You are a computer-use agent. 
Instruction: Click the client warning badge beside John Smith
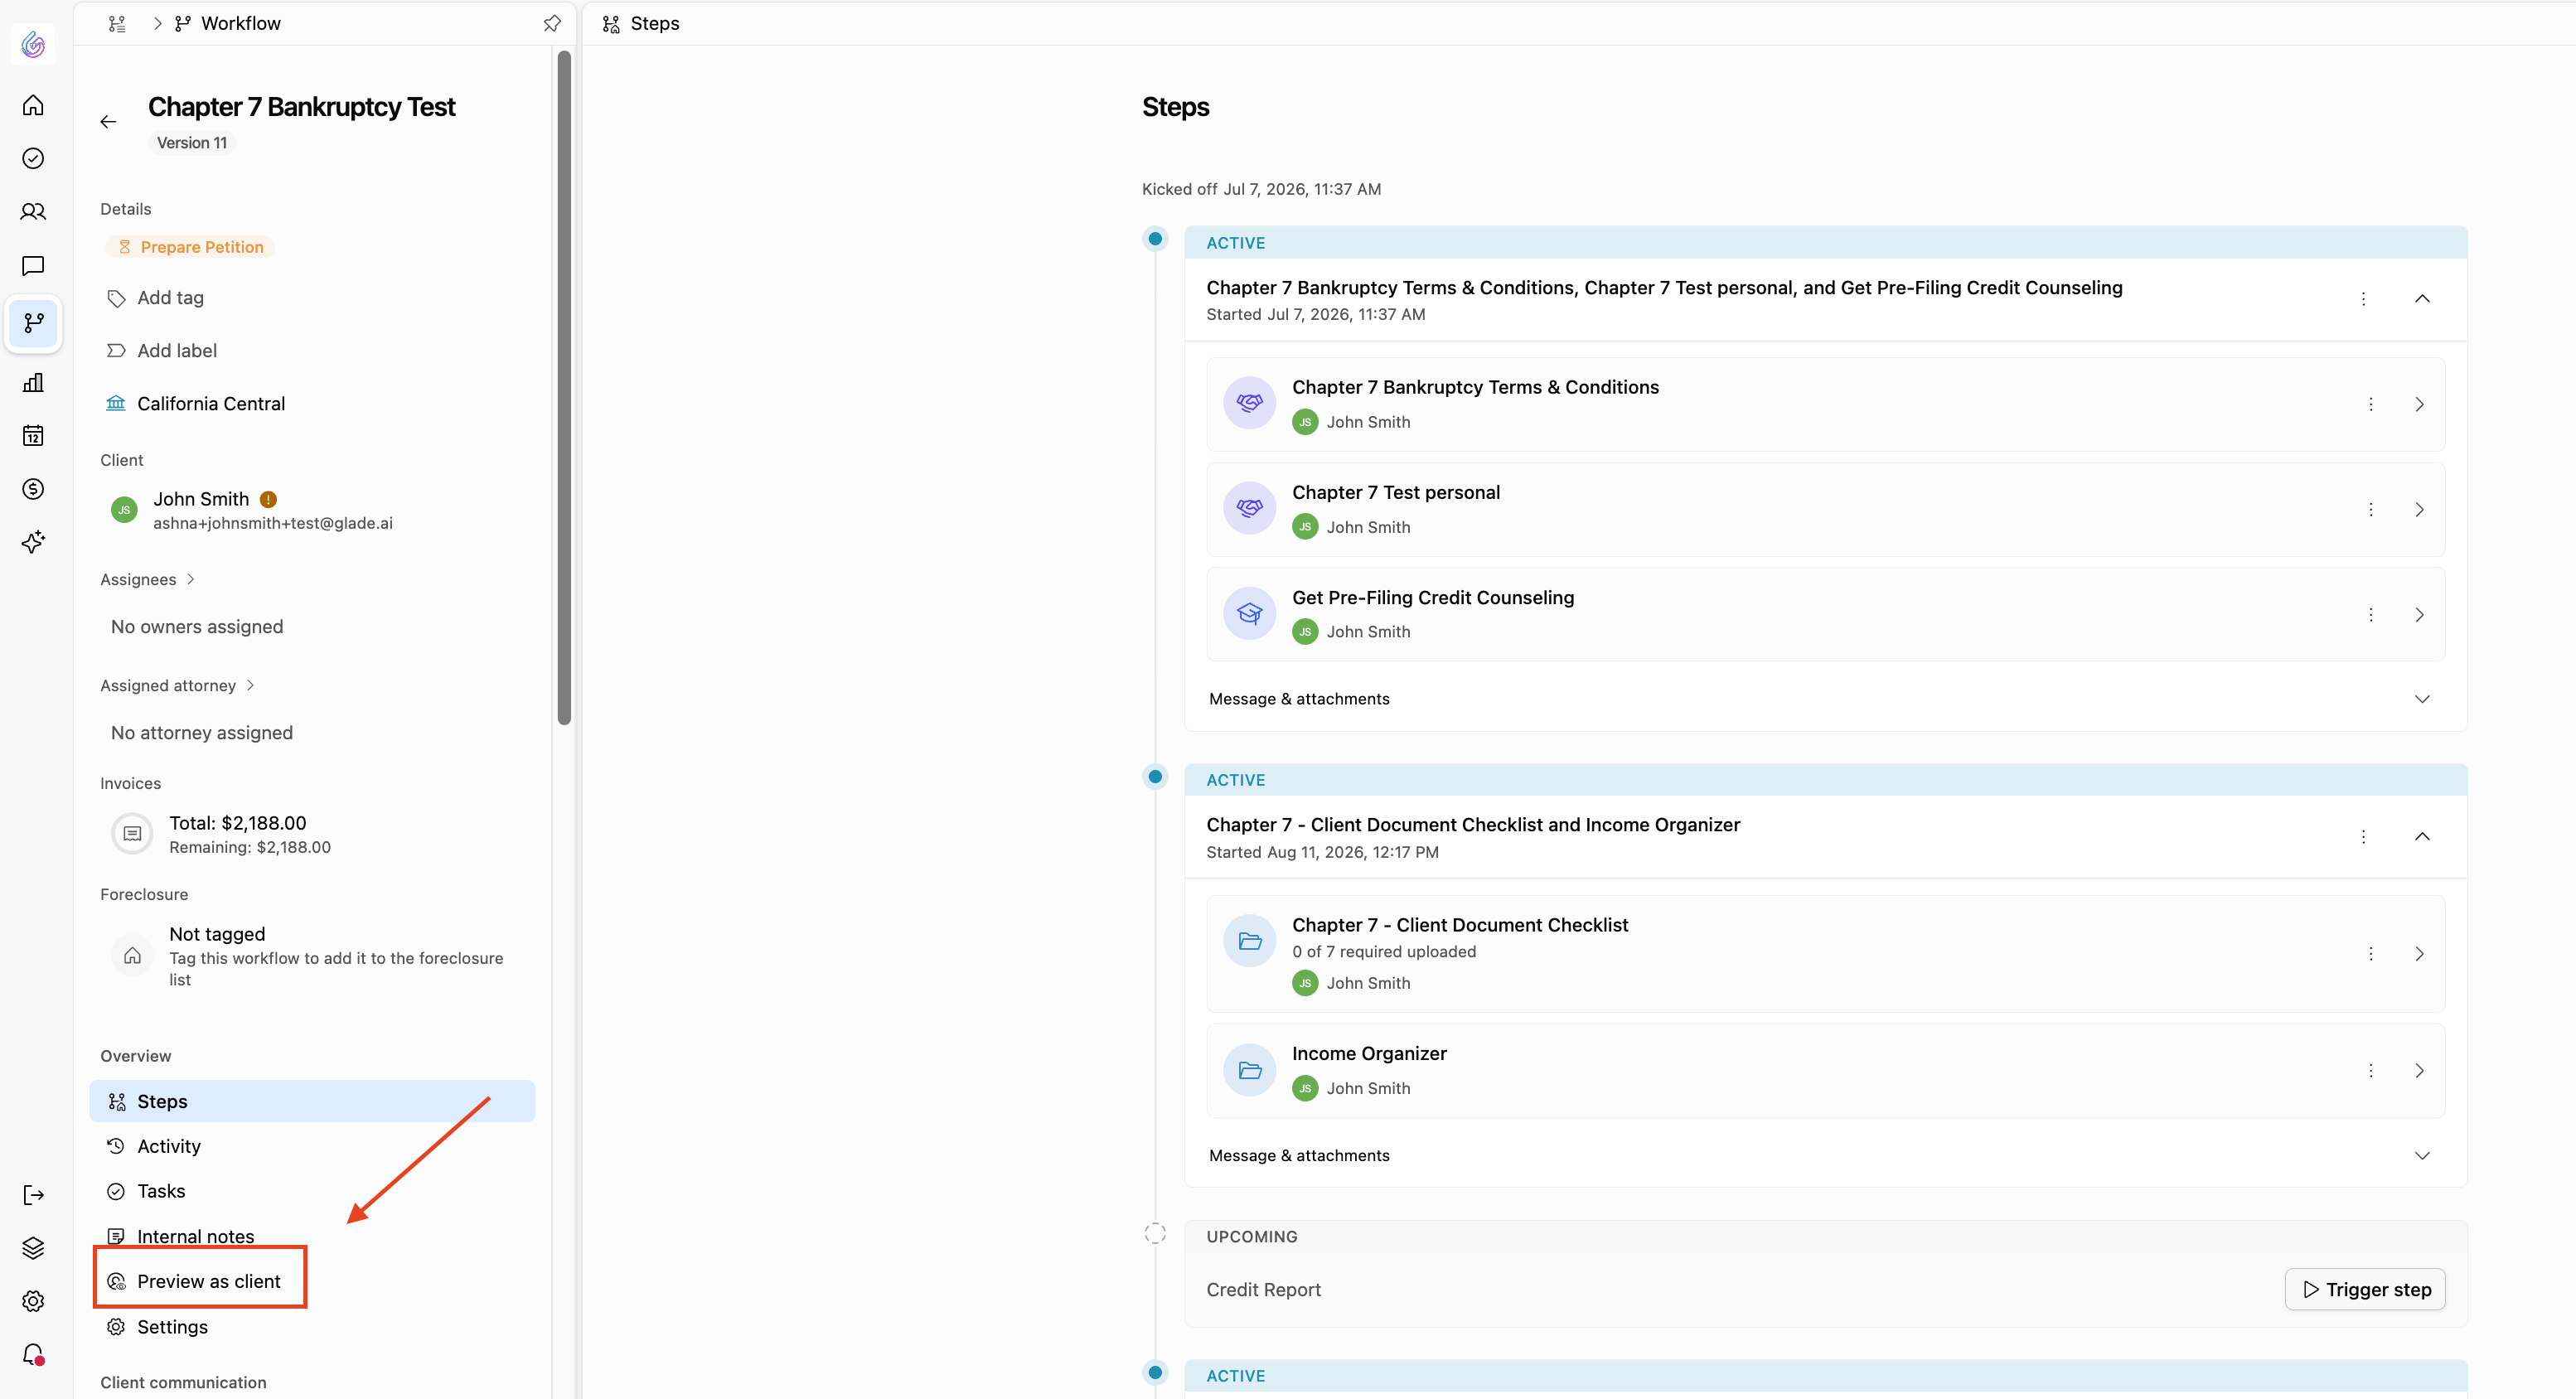click(268, 499)
